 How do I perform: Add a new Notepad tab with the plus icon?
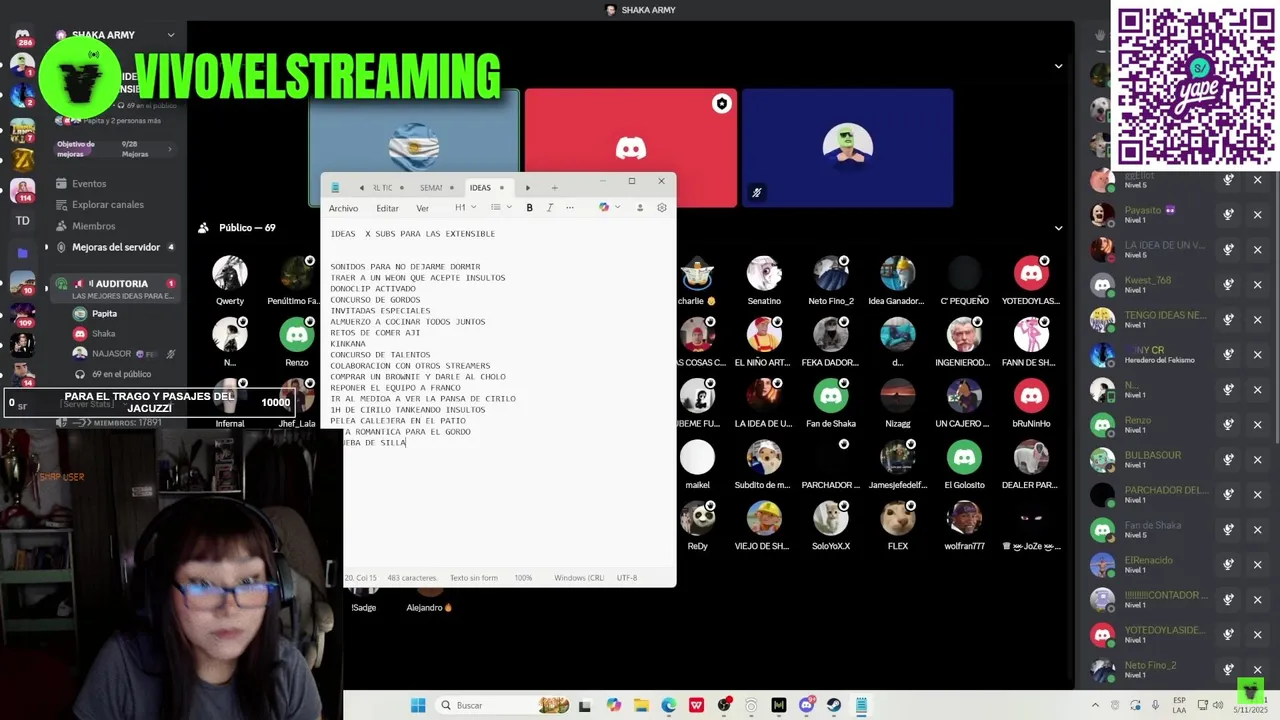(554, 188)
